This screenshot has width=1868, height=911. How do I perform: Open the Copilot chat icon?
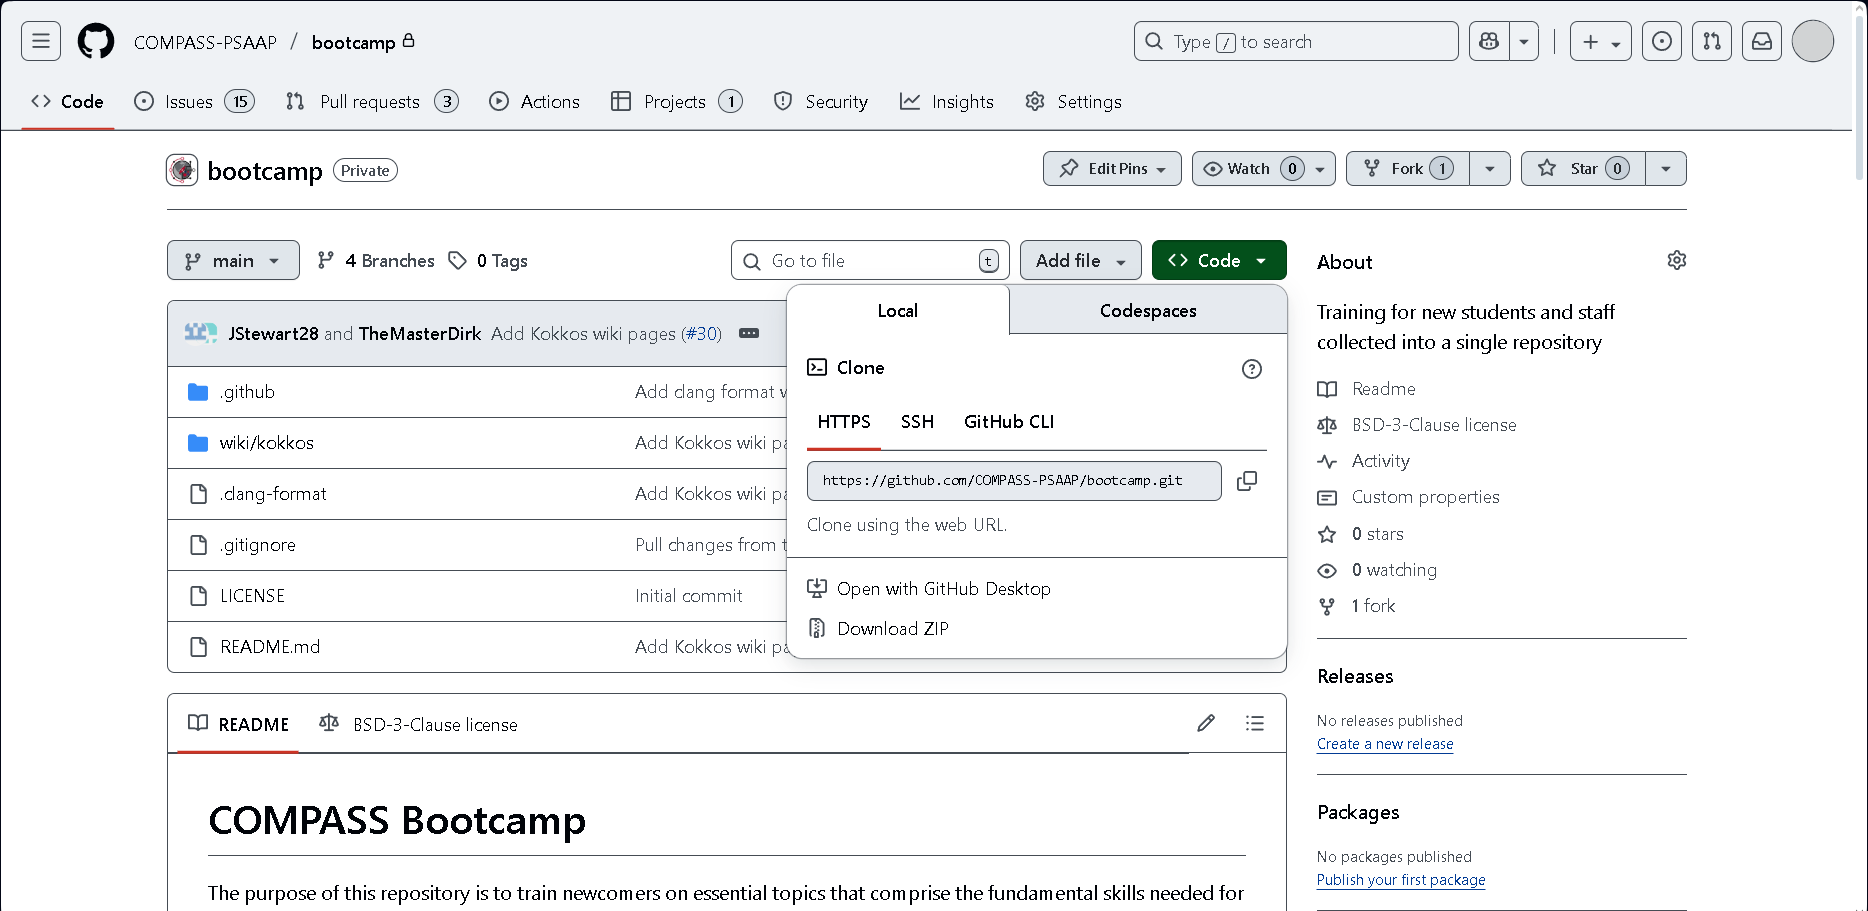pyautogui.click(x=1489, y=41)
